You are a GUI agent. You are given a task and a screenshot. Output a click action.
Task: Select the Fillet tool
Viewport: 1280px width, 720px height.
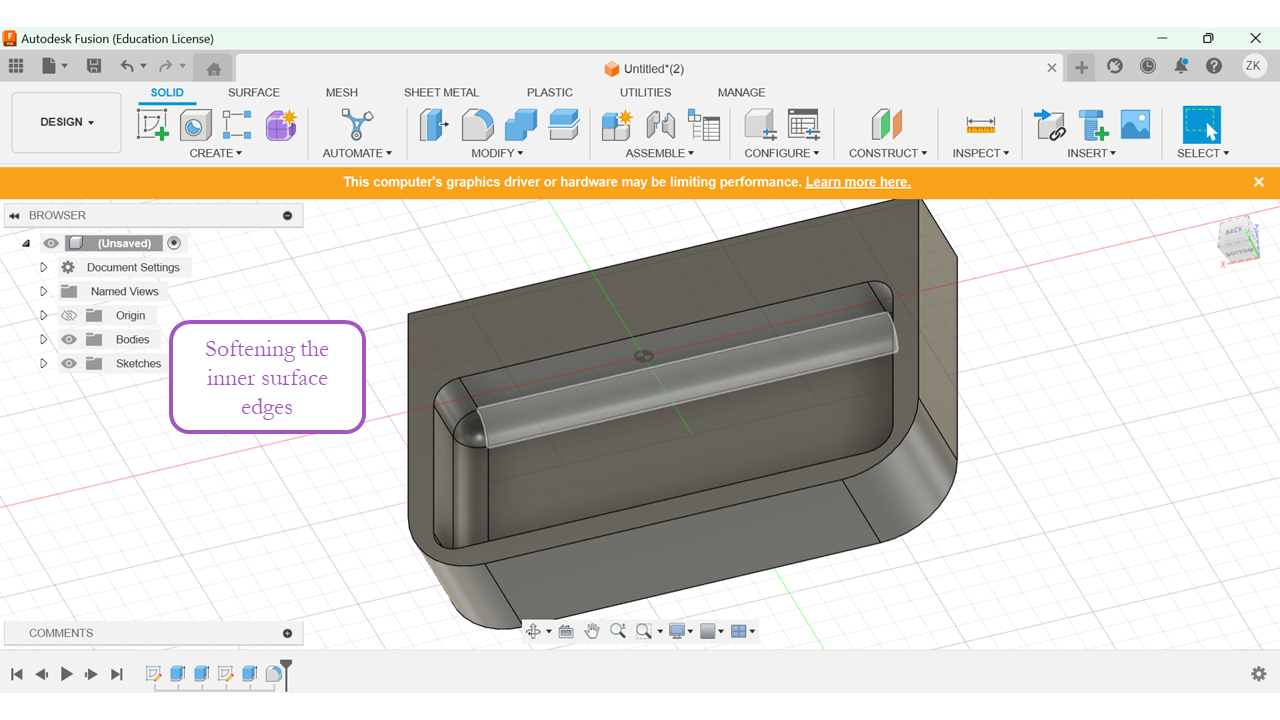(x=477, y=125)
